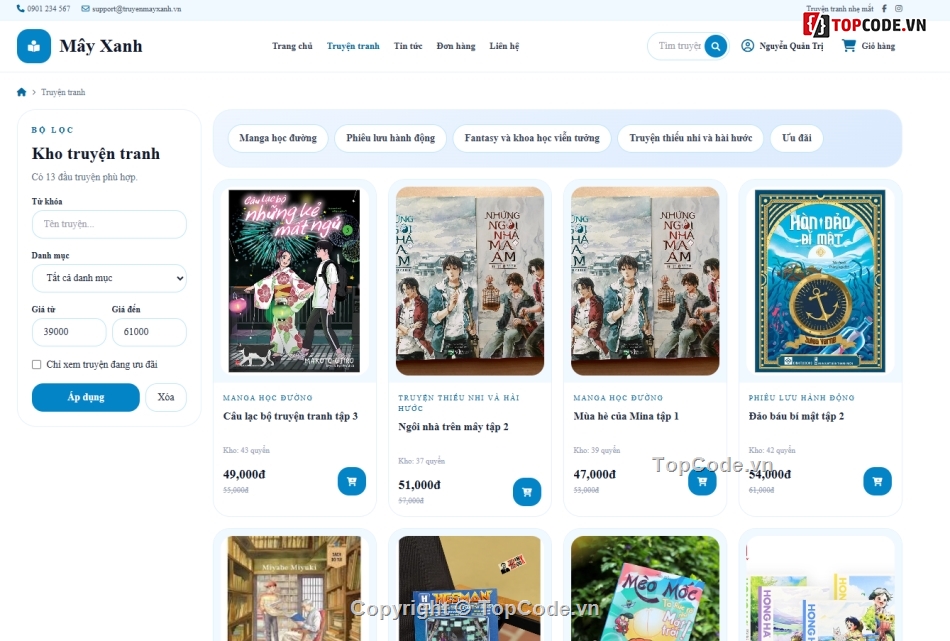The width and height of the screenshot is (950, 641).
Task: Open Truyện tranh menu item
Action: click(353, 46)
